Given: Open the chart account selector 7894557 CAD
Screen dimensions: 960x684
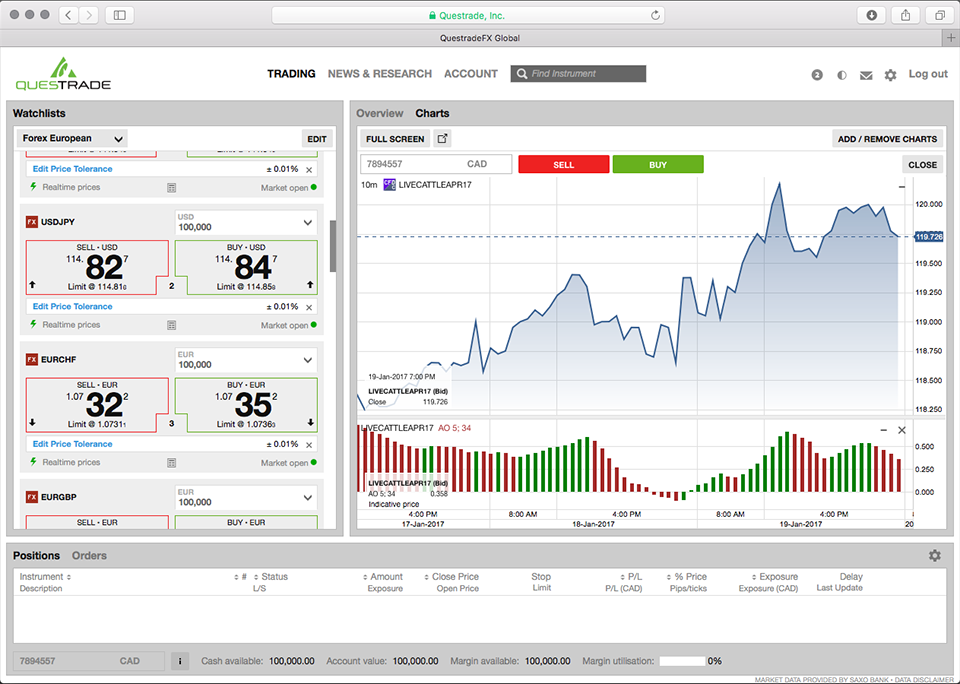Looking at the screenshot, I should [436, 164].
